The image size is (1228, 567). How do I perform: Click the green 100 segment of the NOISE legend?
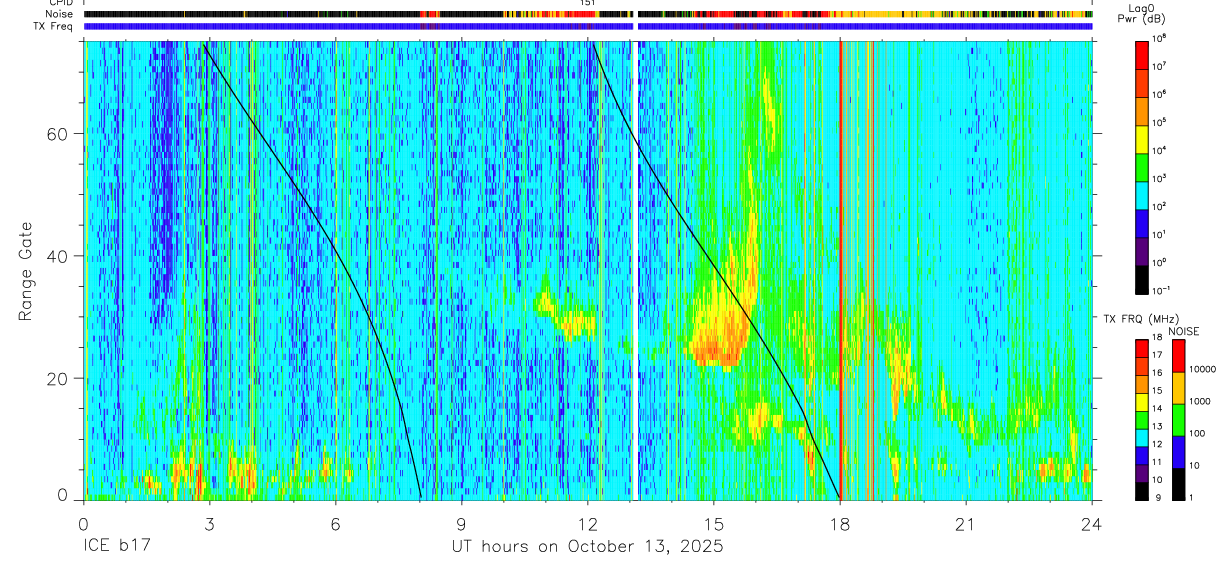coord(1178,420)
